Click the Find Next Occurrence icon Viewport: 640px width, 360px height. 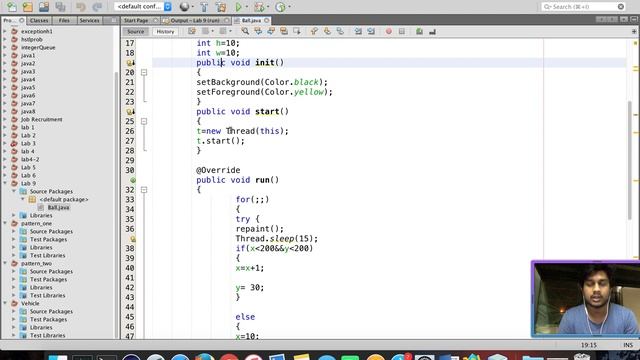tap(271, 31)
